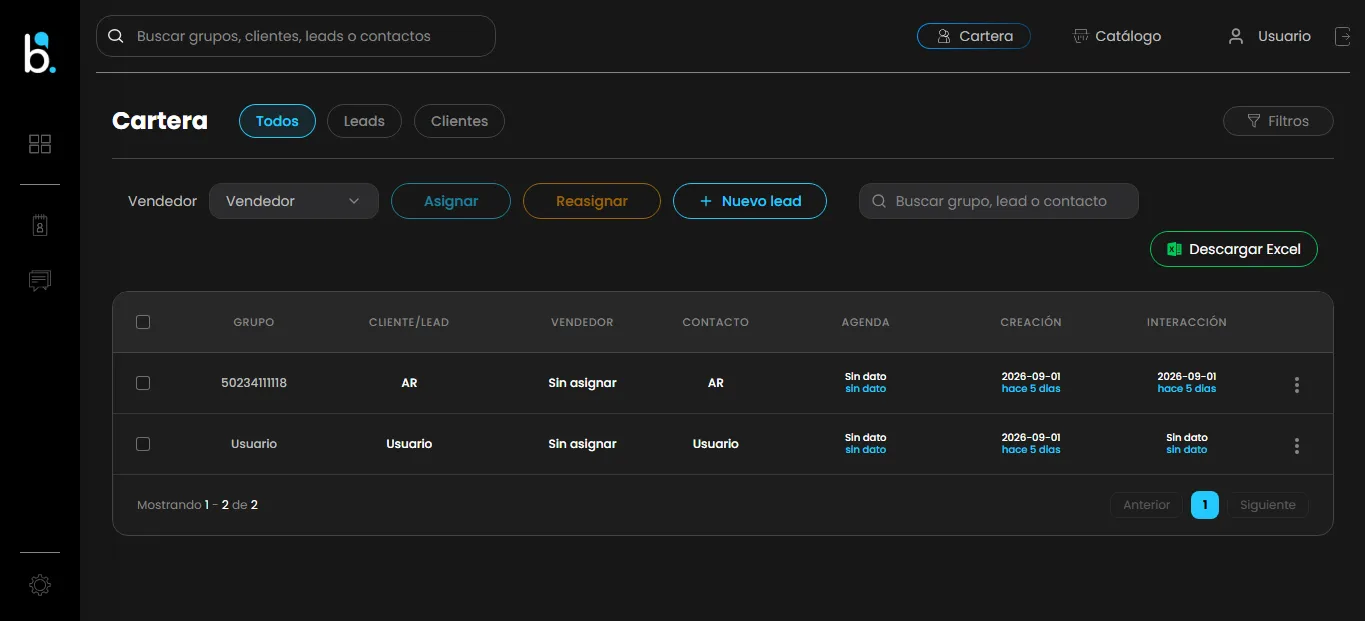Click the magnifier icon in the top search bar
Image resolution: width=1365 pixels, height=621 pixels.
(x=116, y=36)
